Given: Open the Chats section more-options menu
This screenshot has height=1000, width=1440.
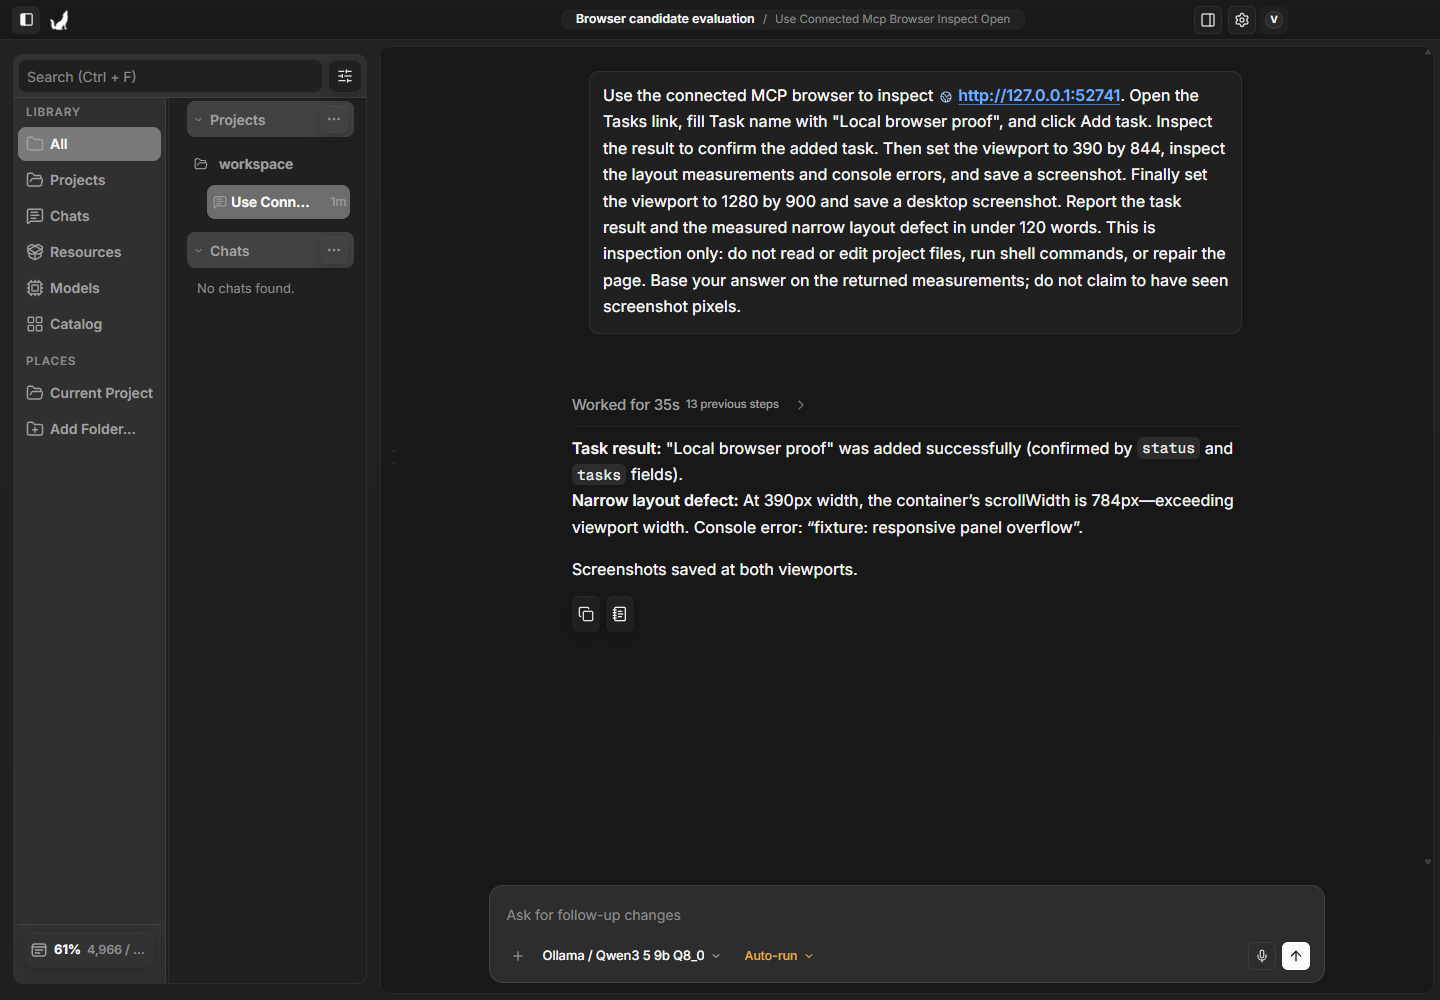Looking at the screenshot, I should 334,250.
